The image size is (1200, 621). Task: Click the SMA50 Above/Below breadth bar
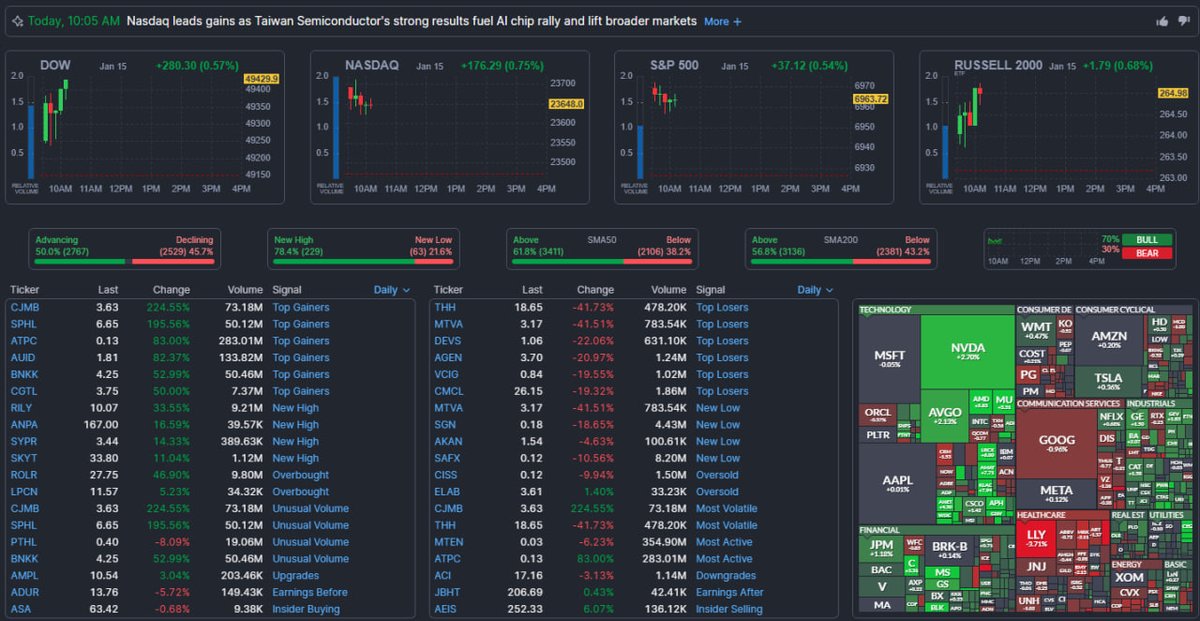[602, 248]
